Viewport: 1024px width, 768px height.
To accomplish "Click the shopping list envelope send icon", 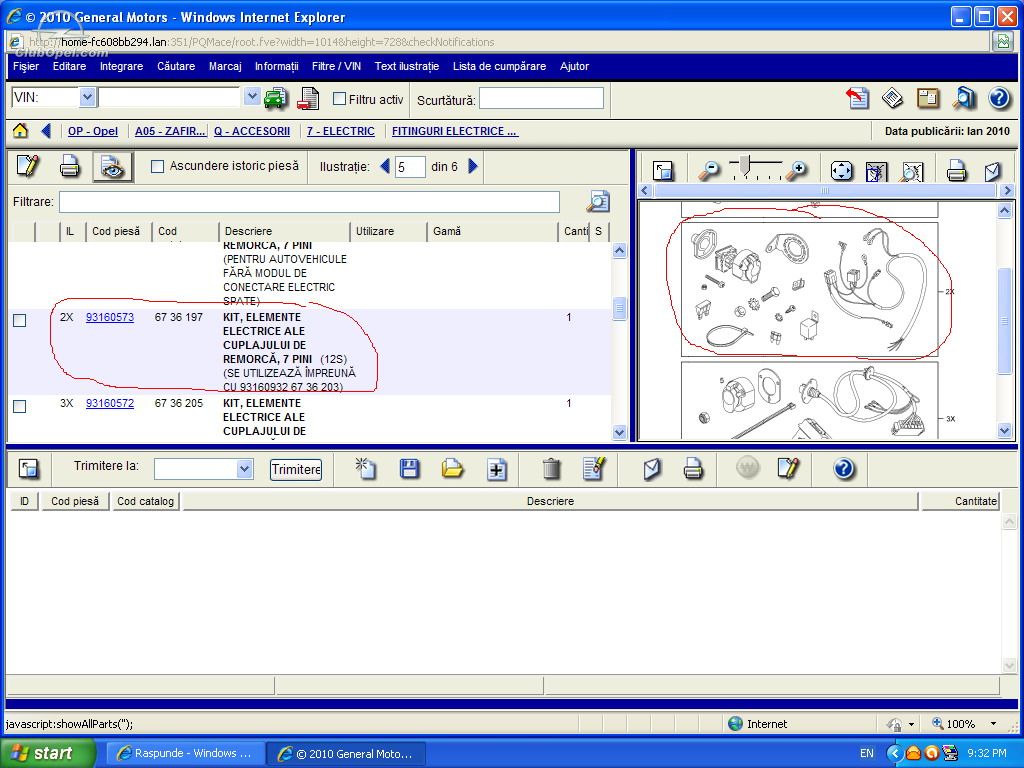I will (x=651, y=468).
